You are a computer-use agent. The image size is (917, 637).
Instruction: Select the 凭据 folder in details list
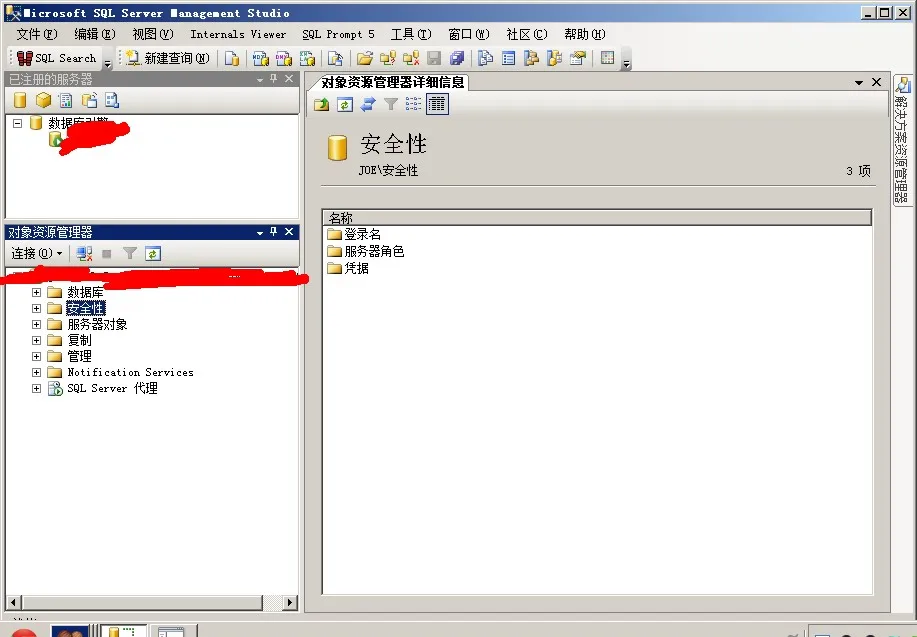coord(349,268)
